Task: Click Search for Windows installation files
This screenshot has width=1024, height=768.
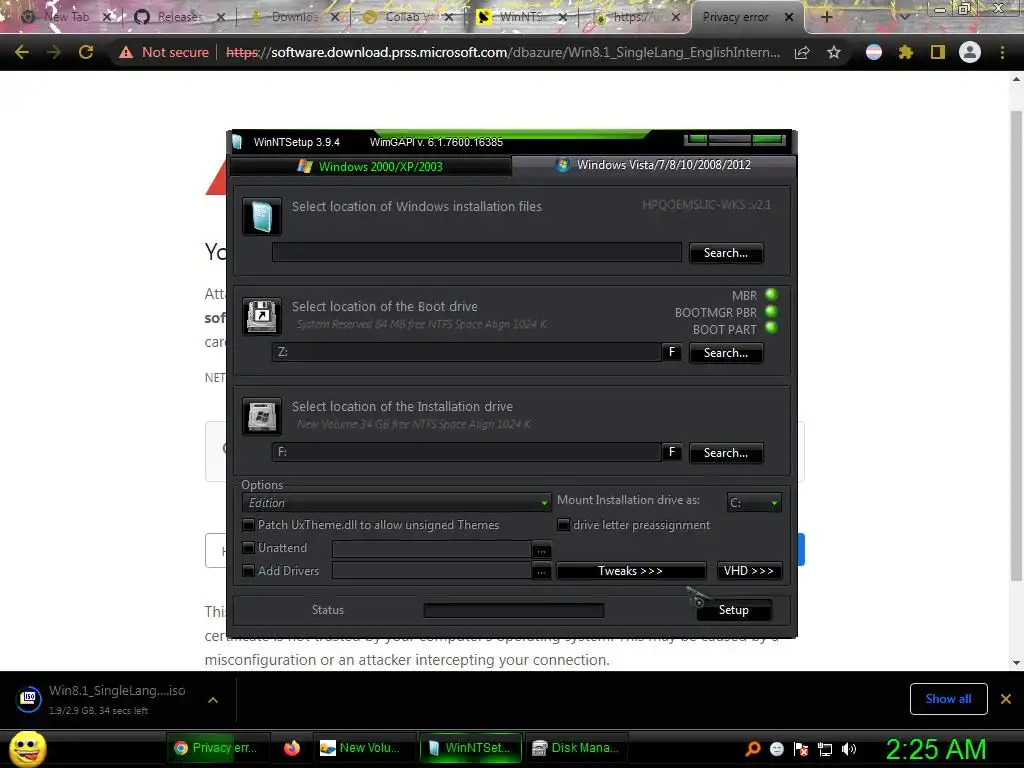Action: click(726, 253)
